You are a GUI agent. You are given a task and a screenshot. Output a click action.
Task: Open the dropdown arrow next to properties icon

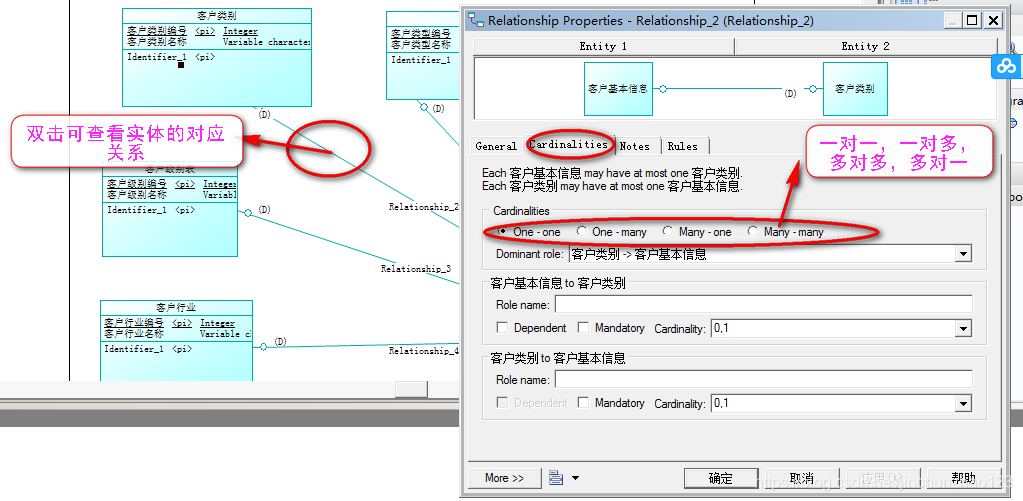click(x=575, y=478)
